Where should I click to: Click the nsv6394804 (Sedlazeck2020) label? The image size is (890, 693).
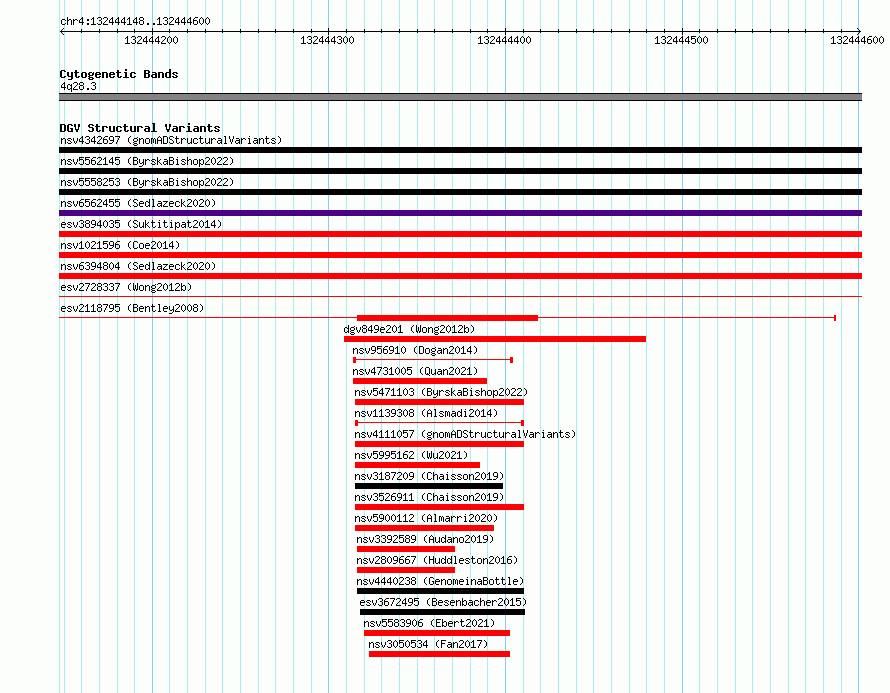point(138,266)
